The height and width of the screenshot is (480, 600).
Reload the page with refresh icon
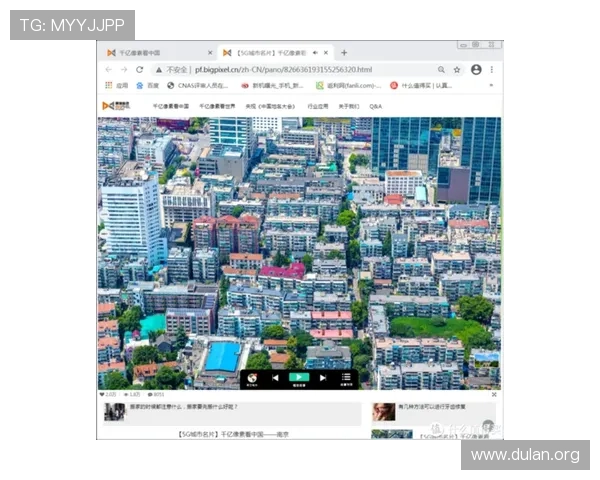(x=139, y=70)
